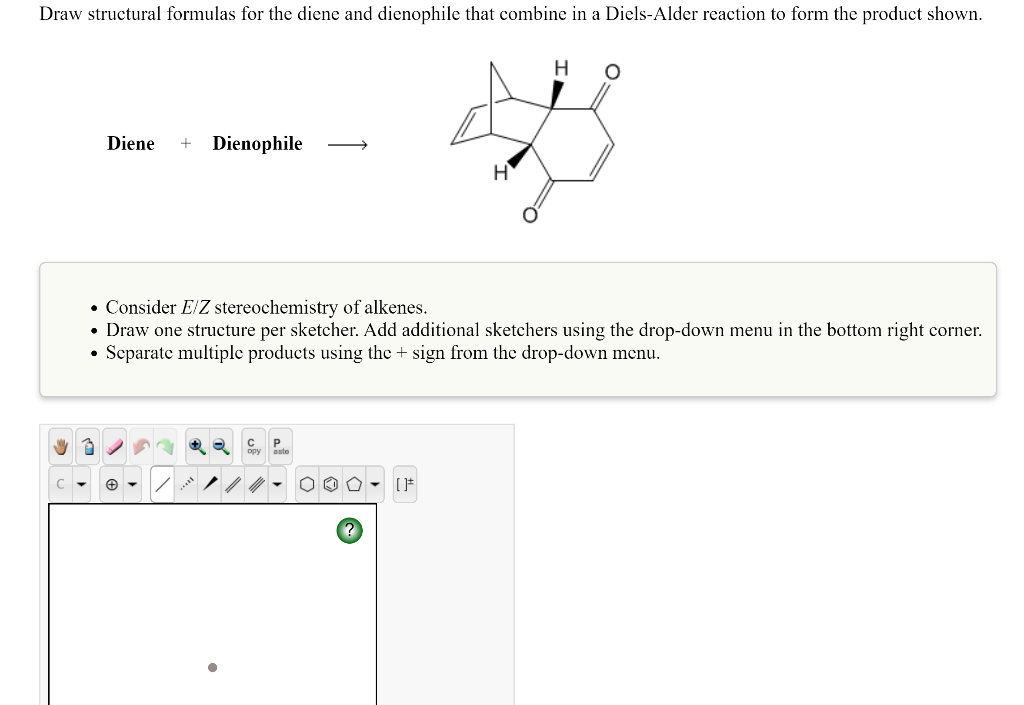Select the pink eraser tool
The height and width of the screenshot is (705, 1024).
(x=113, y=445)
